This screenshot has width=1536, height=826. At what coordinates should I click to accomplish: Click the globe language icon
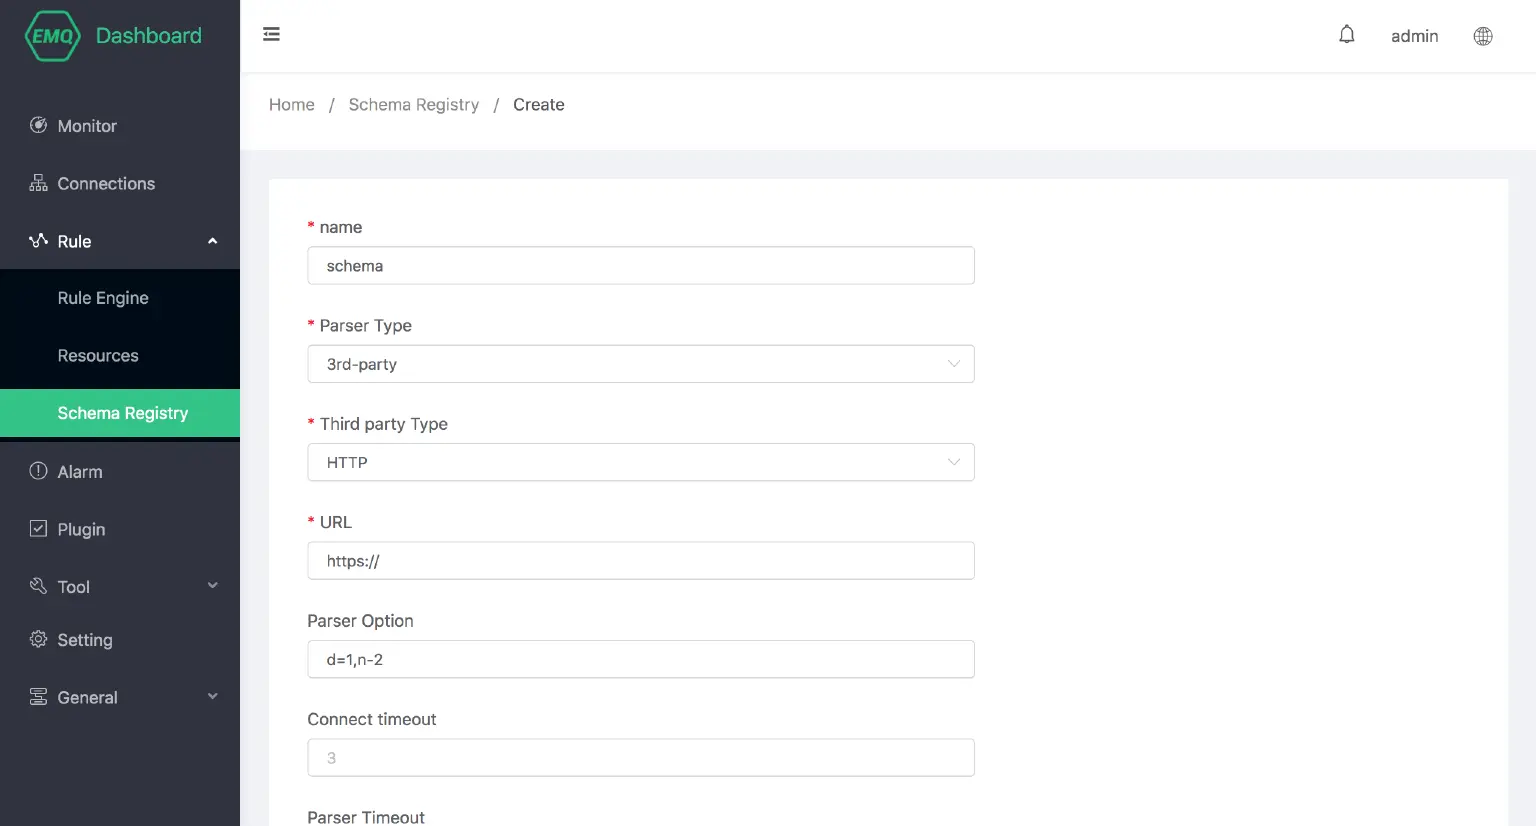[1483, 36]
